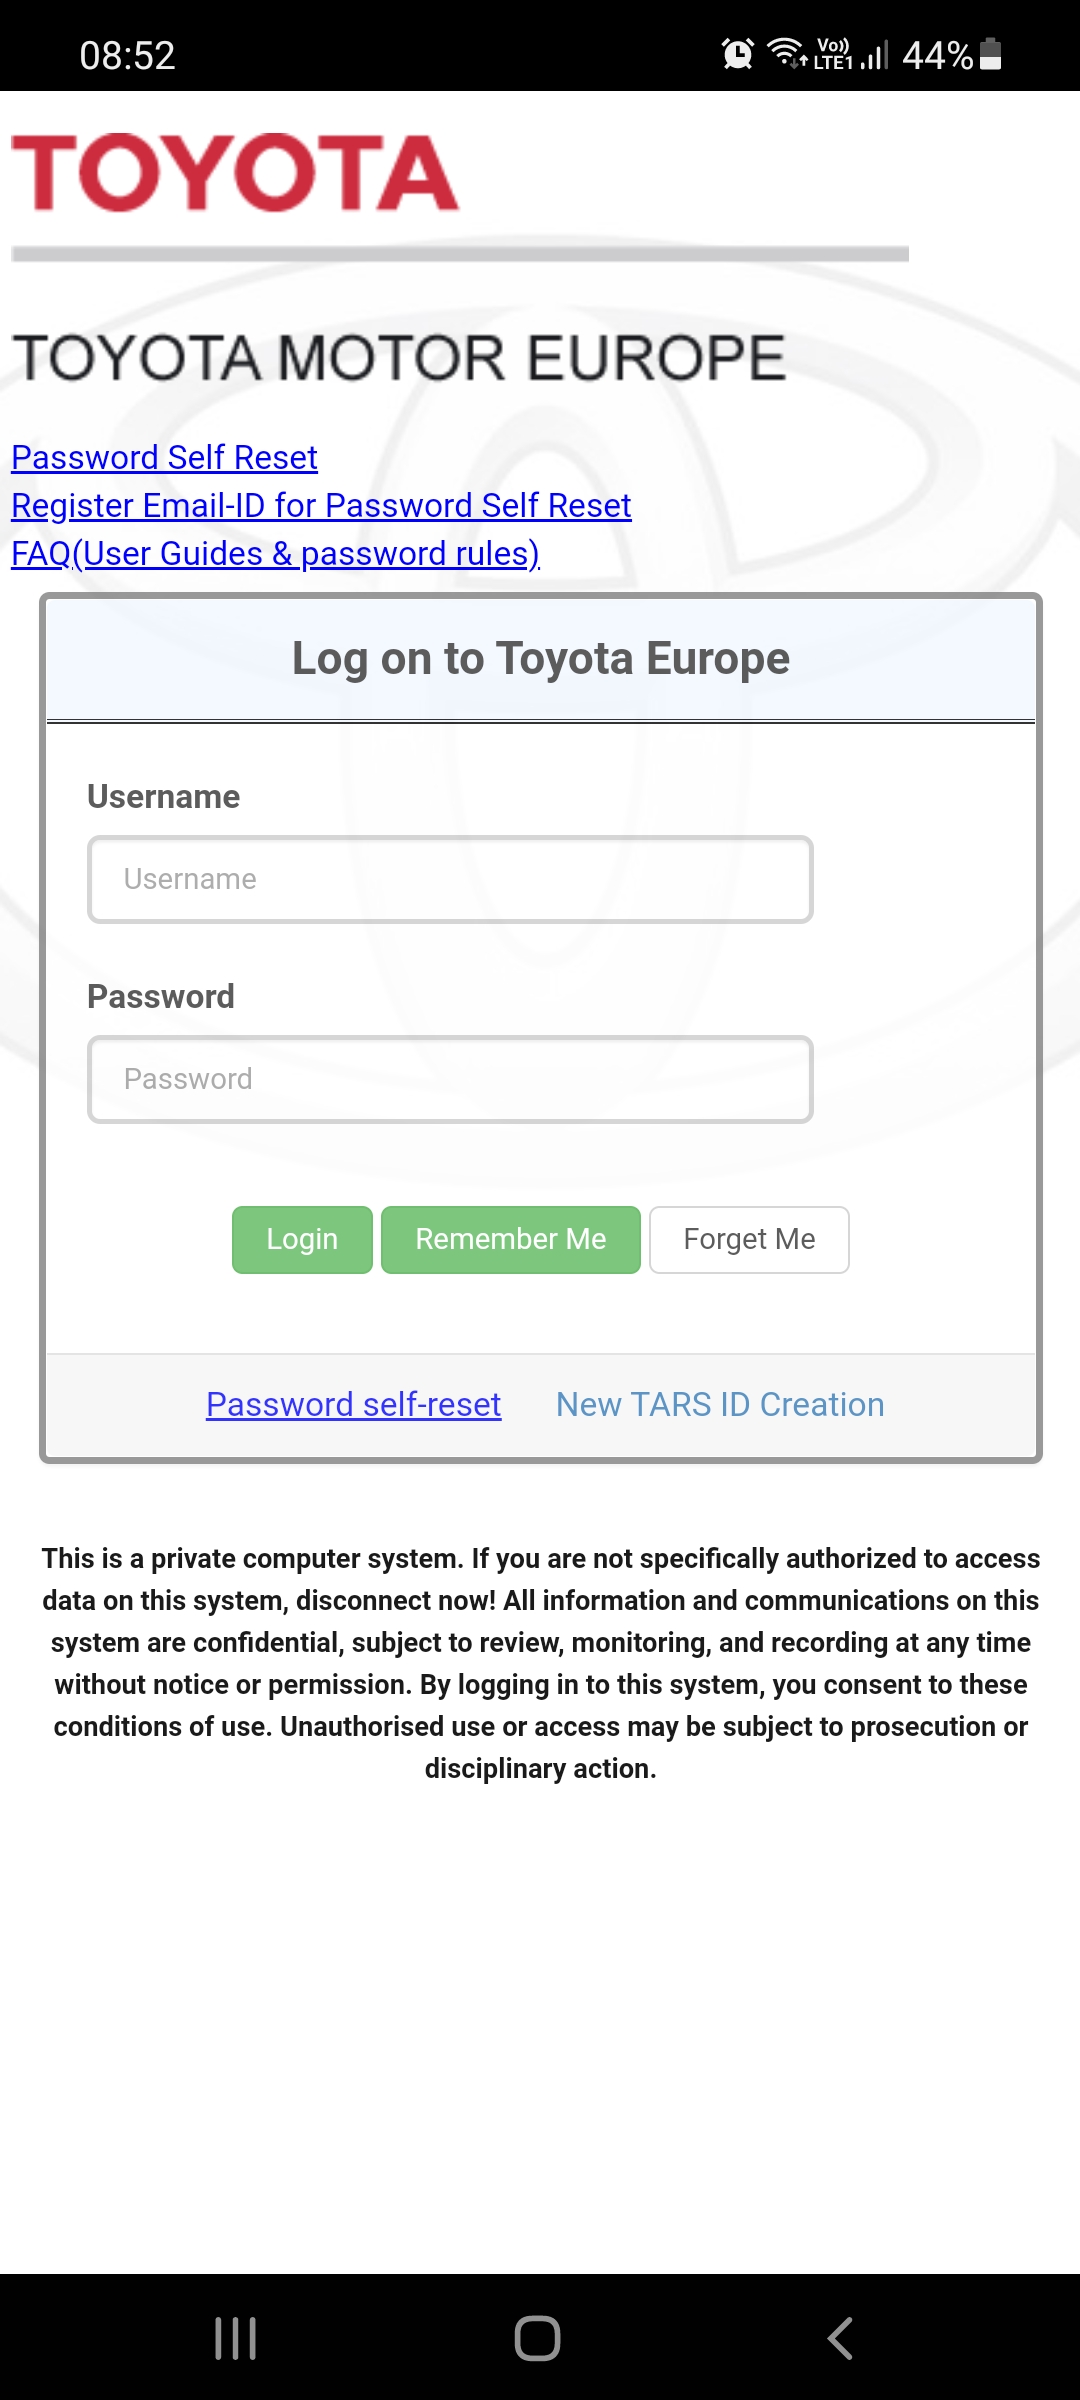Go back with Android back arrow
The image size is (1080, 2400).
841,2338
